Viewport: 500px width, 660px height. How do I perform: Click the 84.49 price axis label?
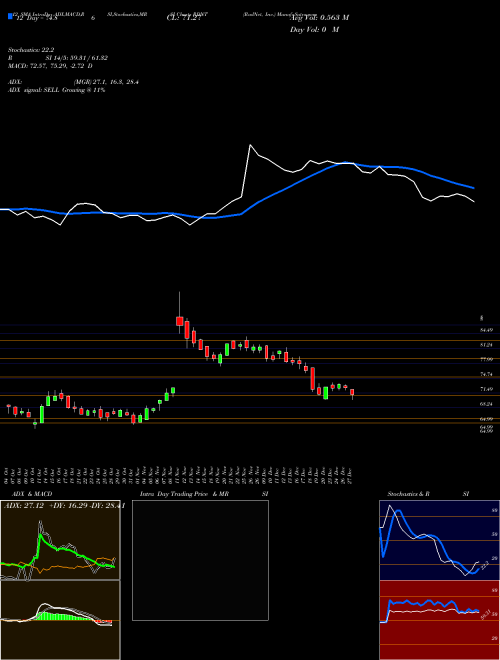point(486,330)
